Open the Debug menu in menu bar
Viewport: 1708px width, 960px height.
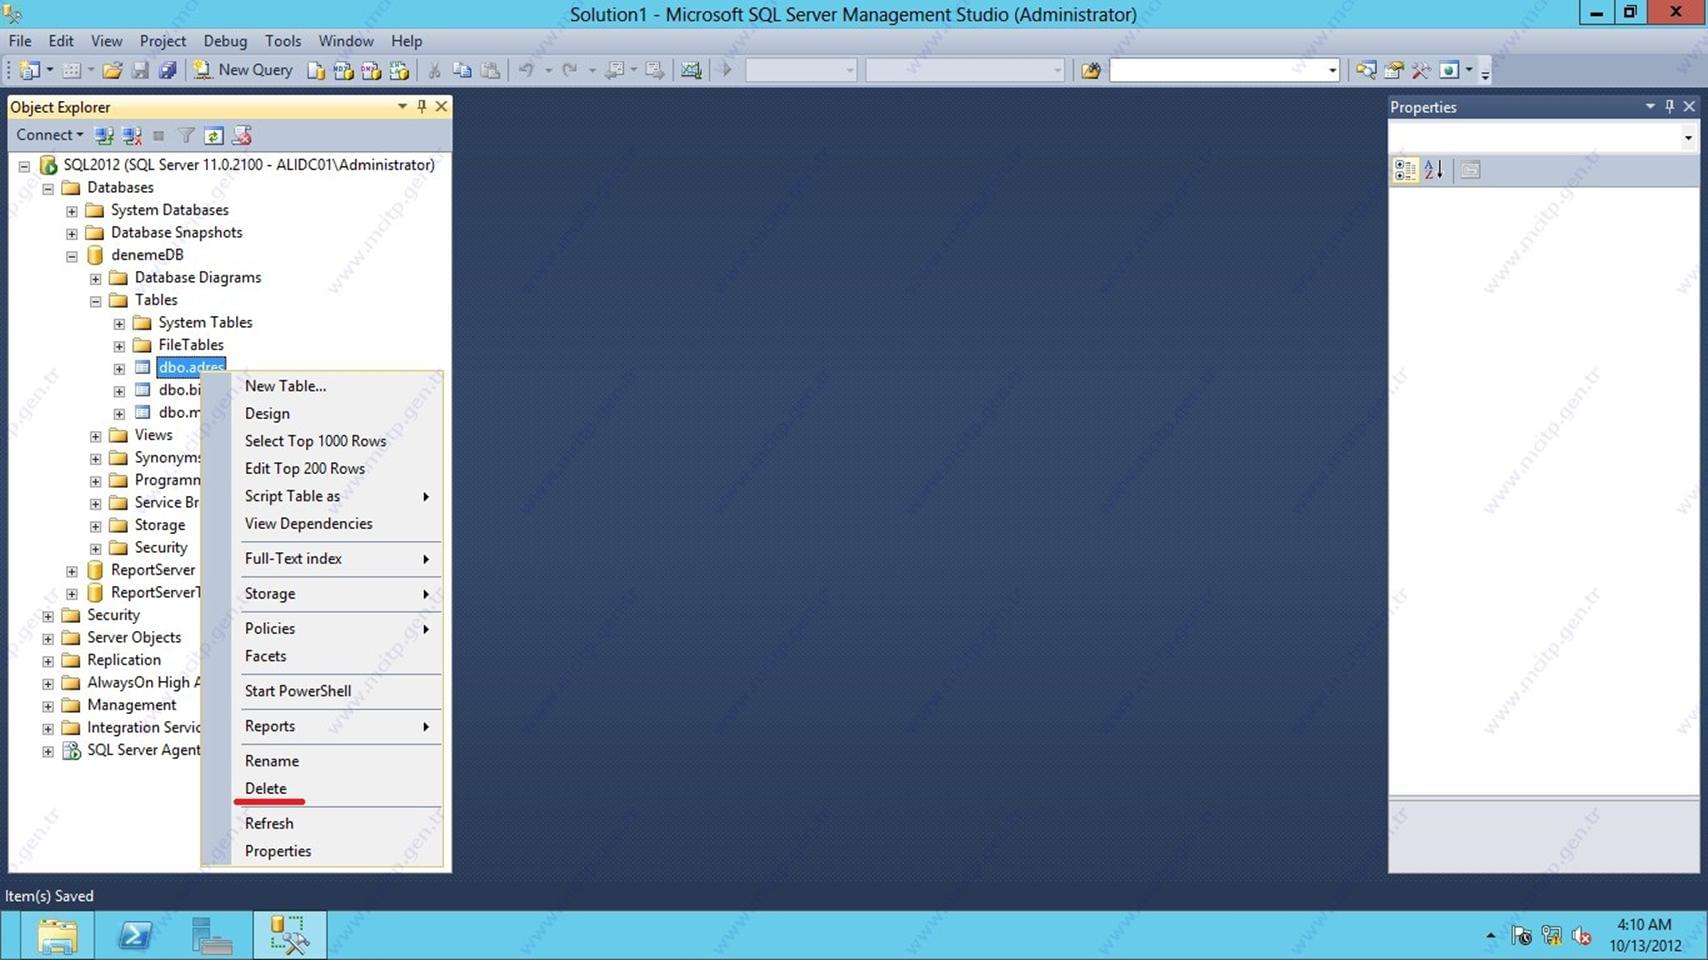coord(225,41)
